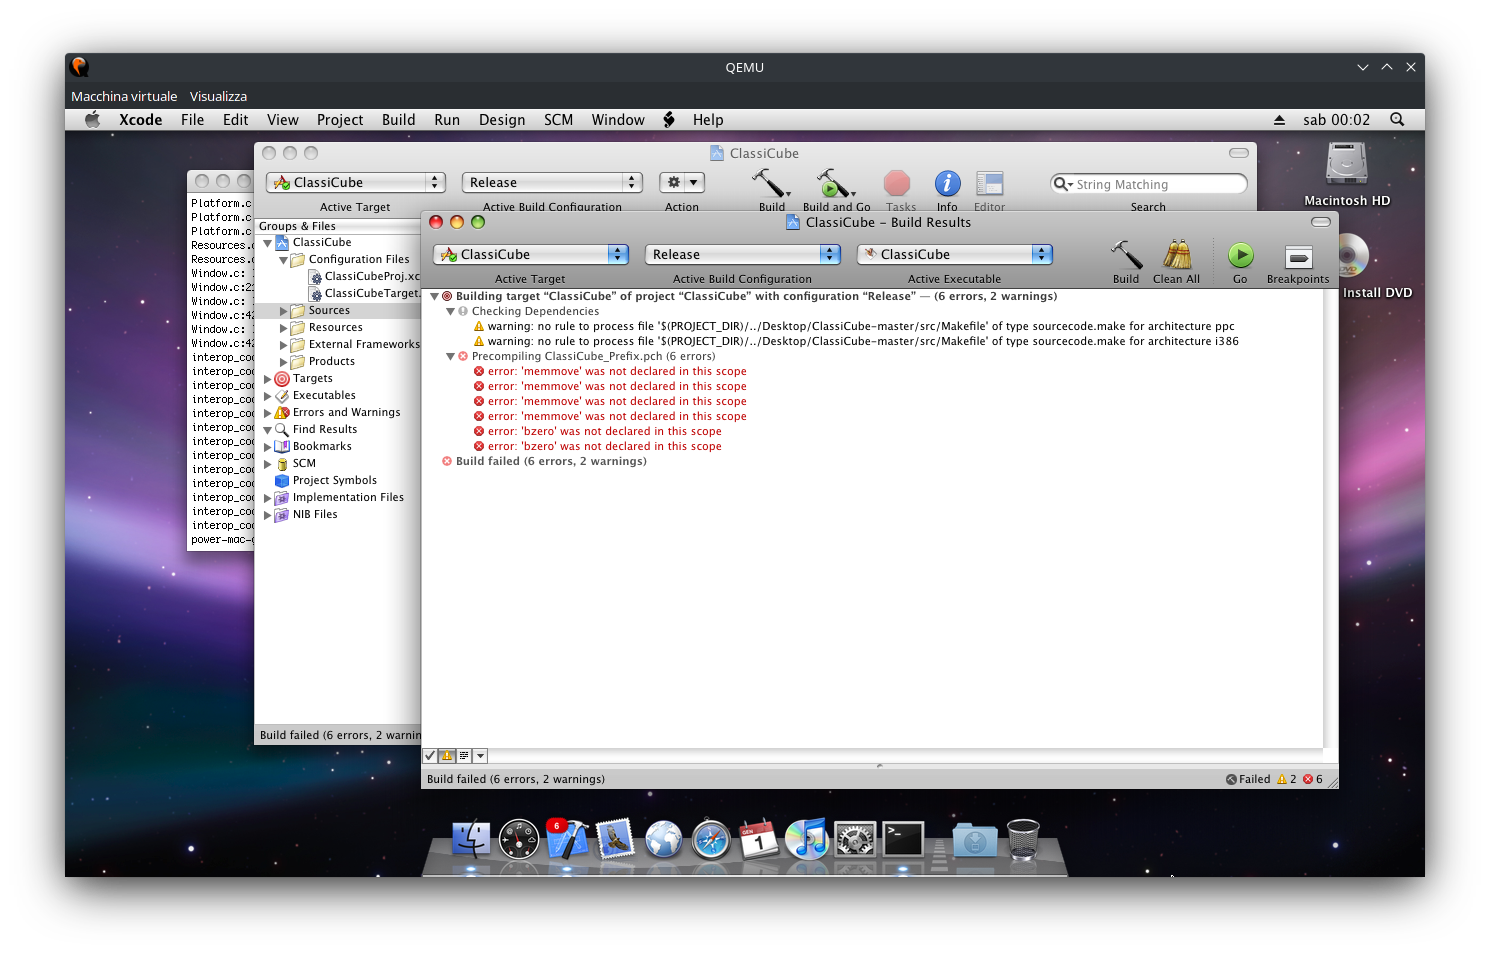1490x954 pixels.
Task: Open Finder from the Dock
Action: coord(471,839)
